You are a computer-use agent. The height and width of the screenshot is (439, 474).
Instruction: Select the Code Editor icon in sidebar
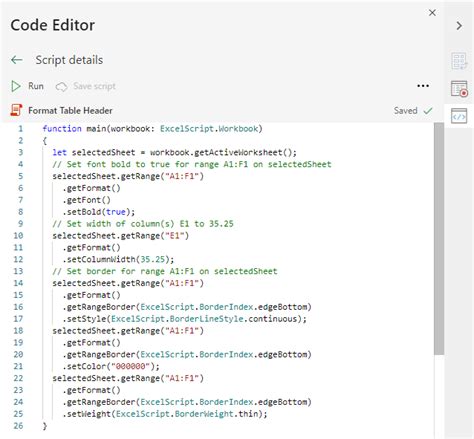point(459,116)
